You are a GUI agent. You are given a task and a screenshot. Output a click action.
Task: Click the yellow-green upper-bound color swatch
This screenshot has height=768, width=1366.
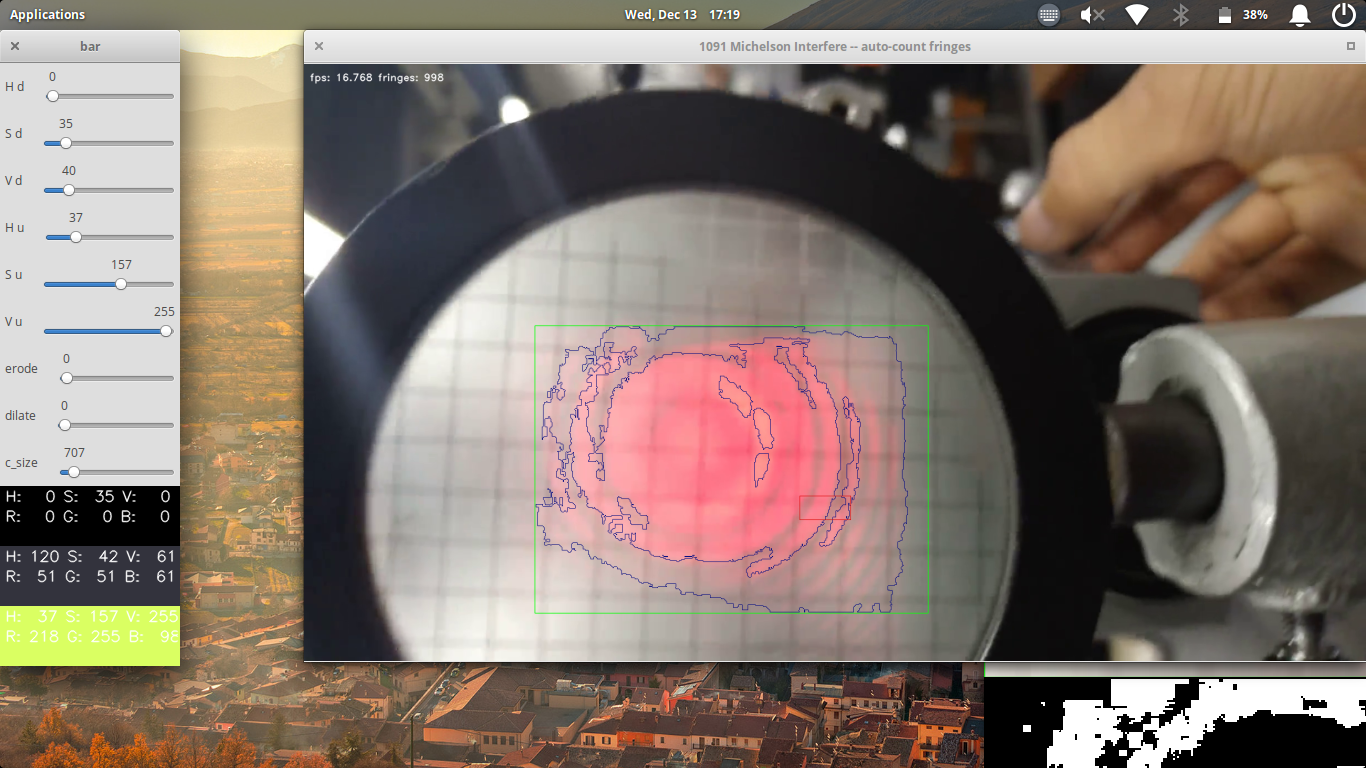90,635
